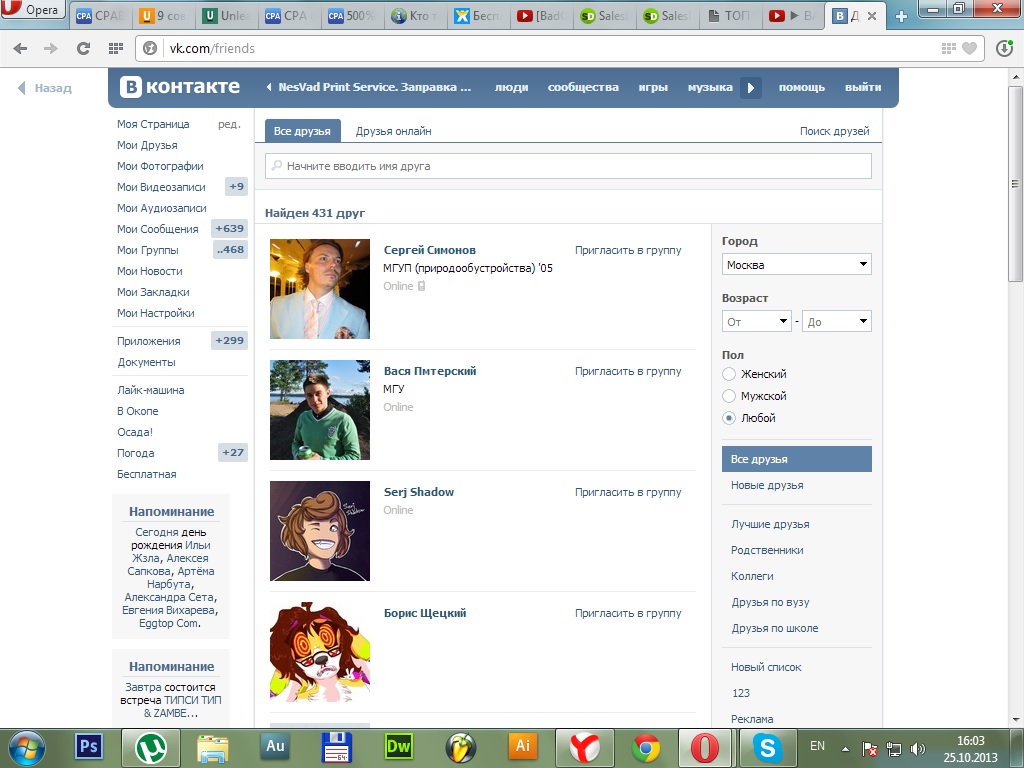Click the friend name search field
Viewport: 1024px width, 768px height.
[568, 166]
